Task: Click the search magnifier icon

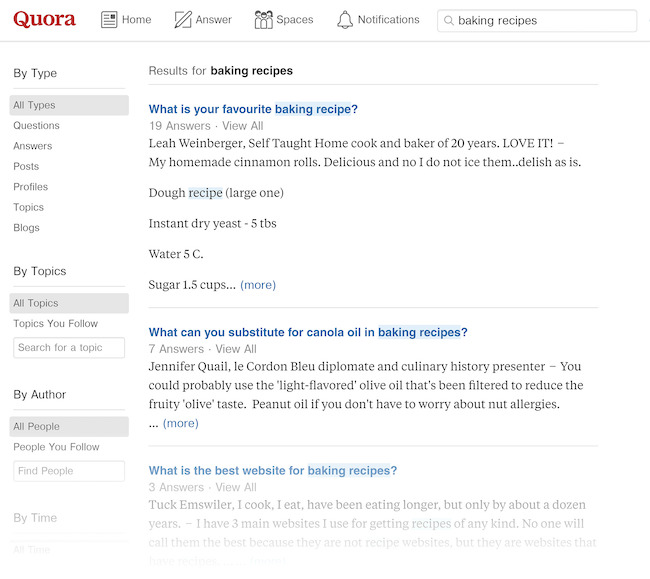Action: (449, 21)
